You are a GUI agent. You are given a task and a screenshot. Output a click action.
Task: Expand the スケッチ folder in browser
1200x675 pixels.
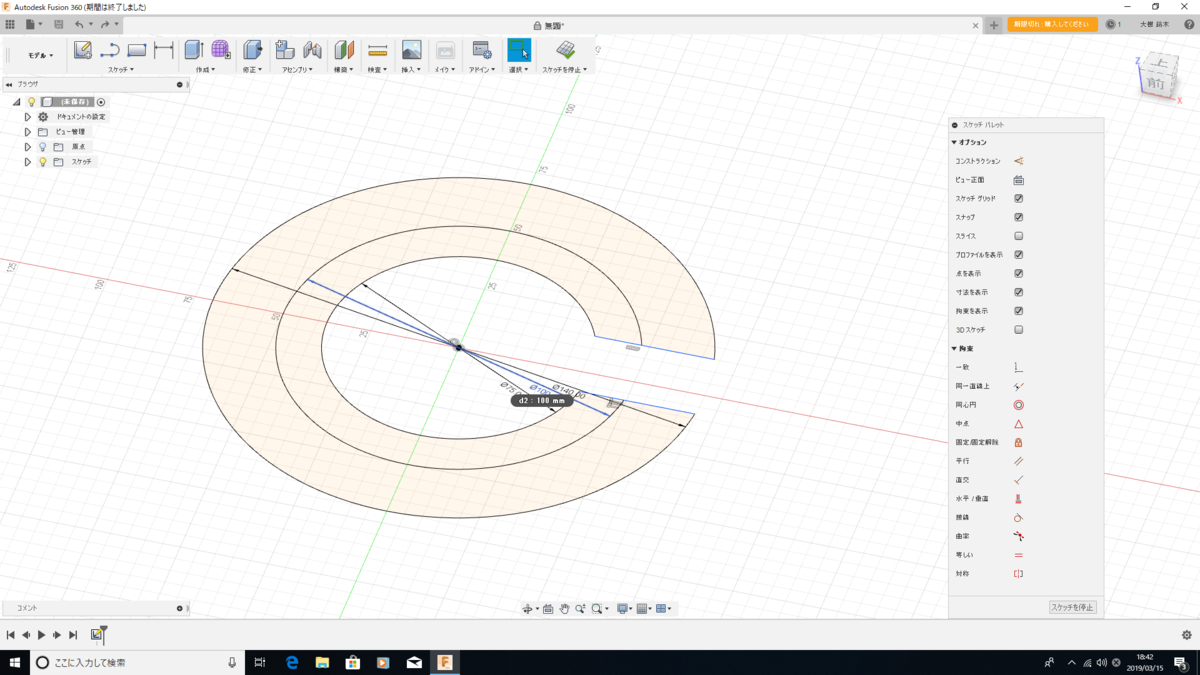28,162
